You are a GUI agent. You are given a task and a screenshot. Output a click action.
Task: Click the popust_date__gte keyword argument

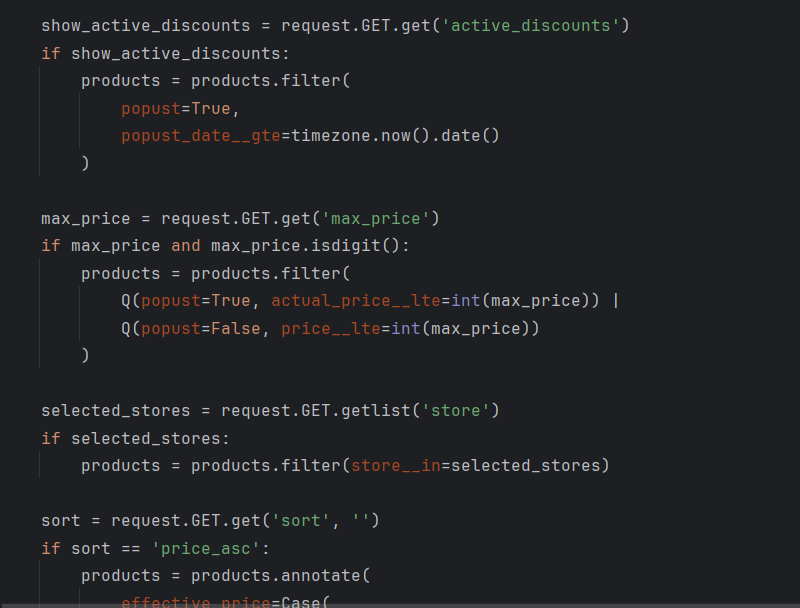(x=200, y=135)
